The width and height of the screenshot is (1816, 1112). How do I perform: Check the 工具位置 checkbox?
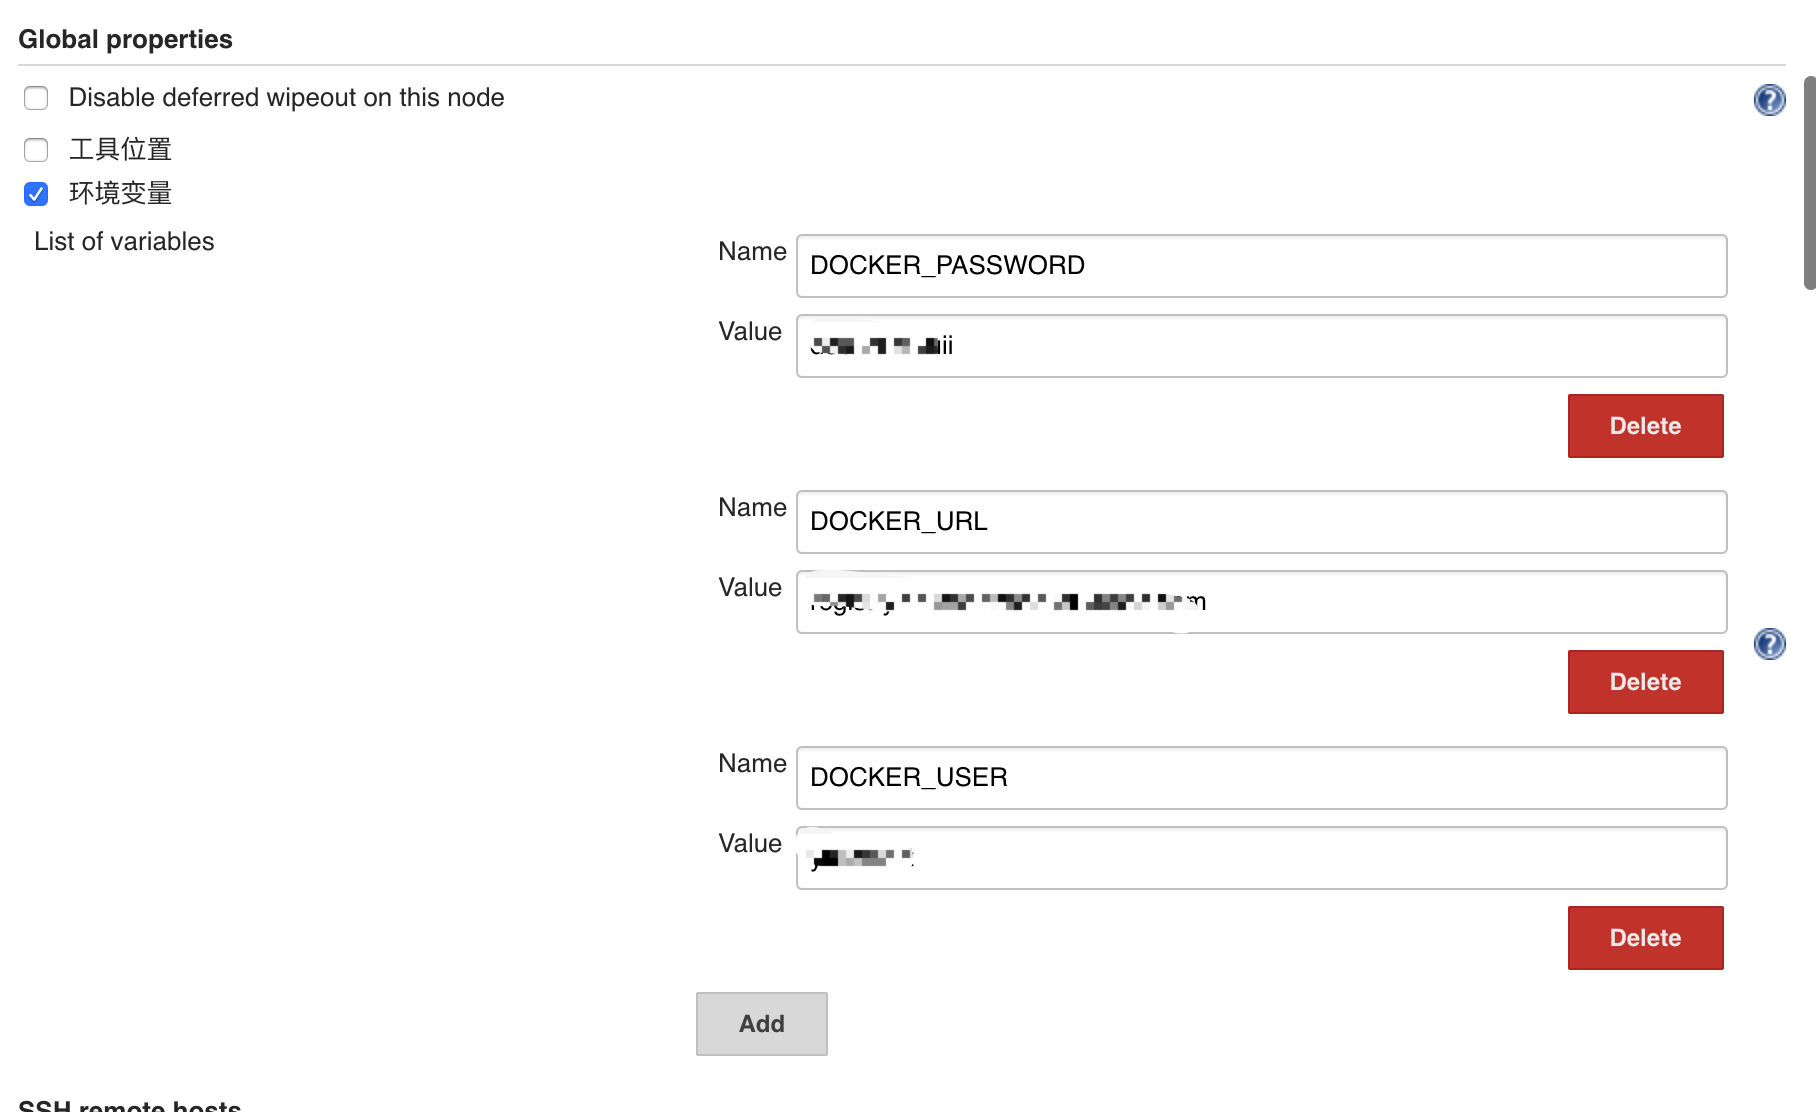[x=36, y=150]
